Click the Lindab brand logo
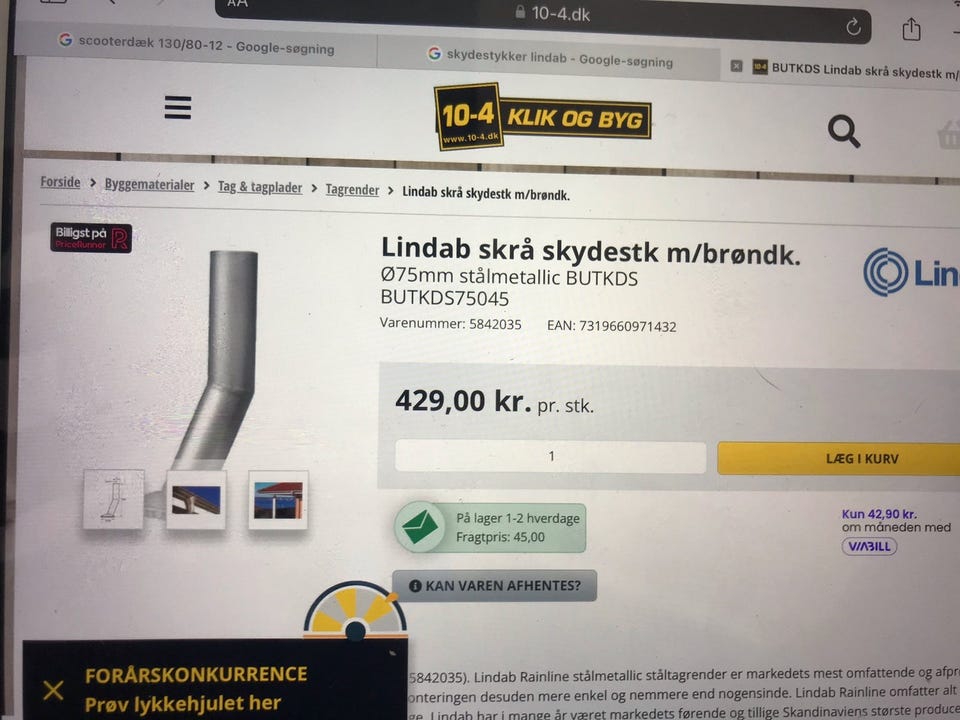The image size is (960, 720). tap(912, 272)
